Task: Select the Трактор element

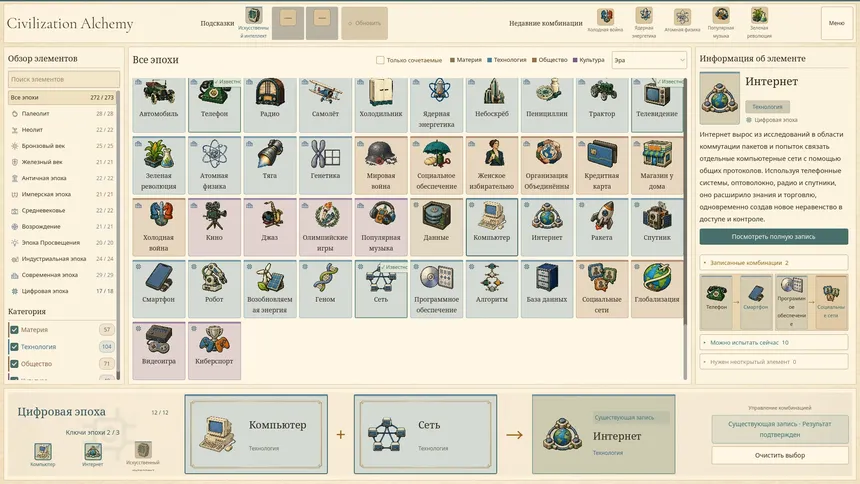Action: tap(602, 104)
